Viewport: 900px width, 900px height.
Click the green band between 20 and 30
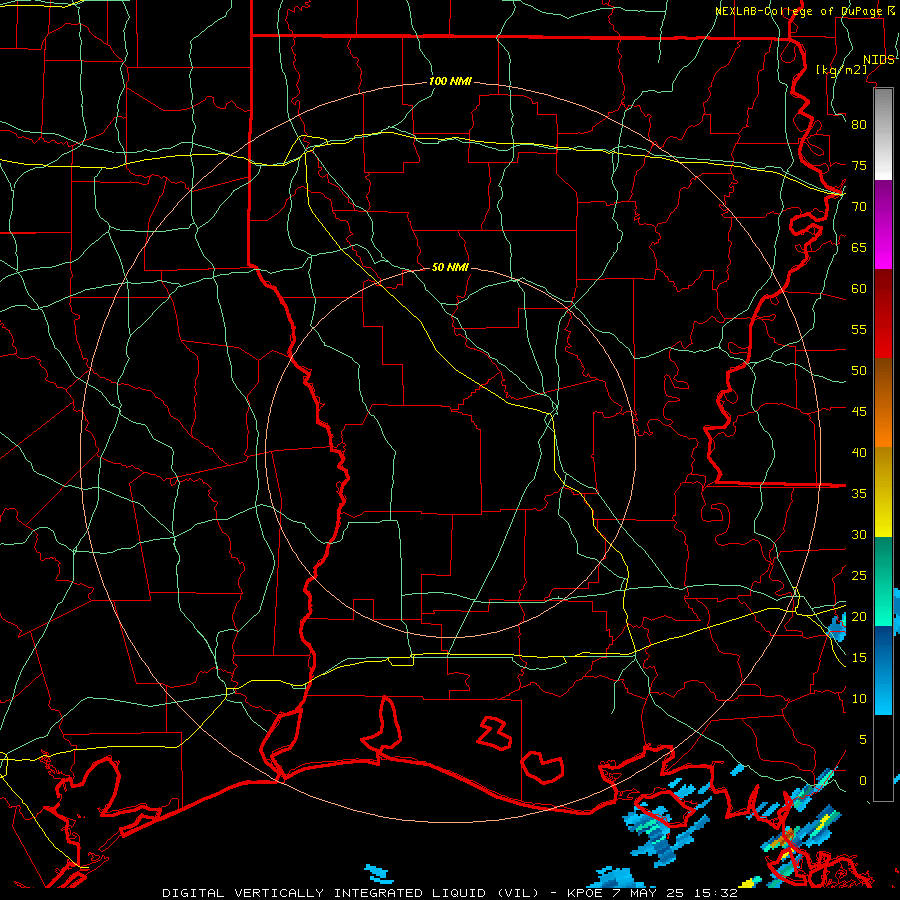[x=883, y=581]
